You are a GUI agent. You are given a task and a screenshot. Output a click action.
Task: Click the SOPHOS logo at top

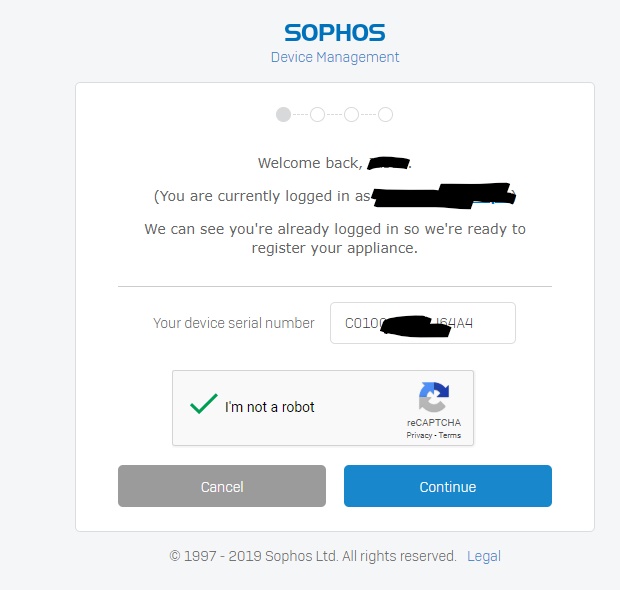pyautogui.click(x=334, y=32)
